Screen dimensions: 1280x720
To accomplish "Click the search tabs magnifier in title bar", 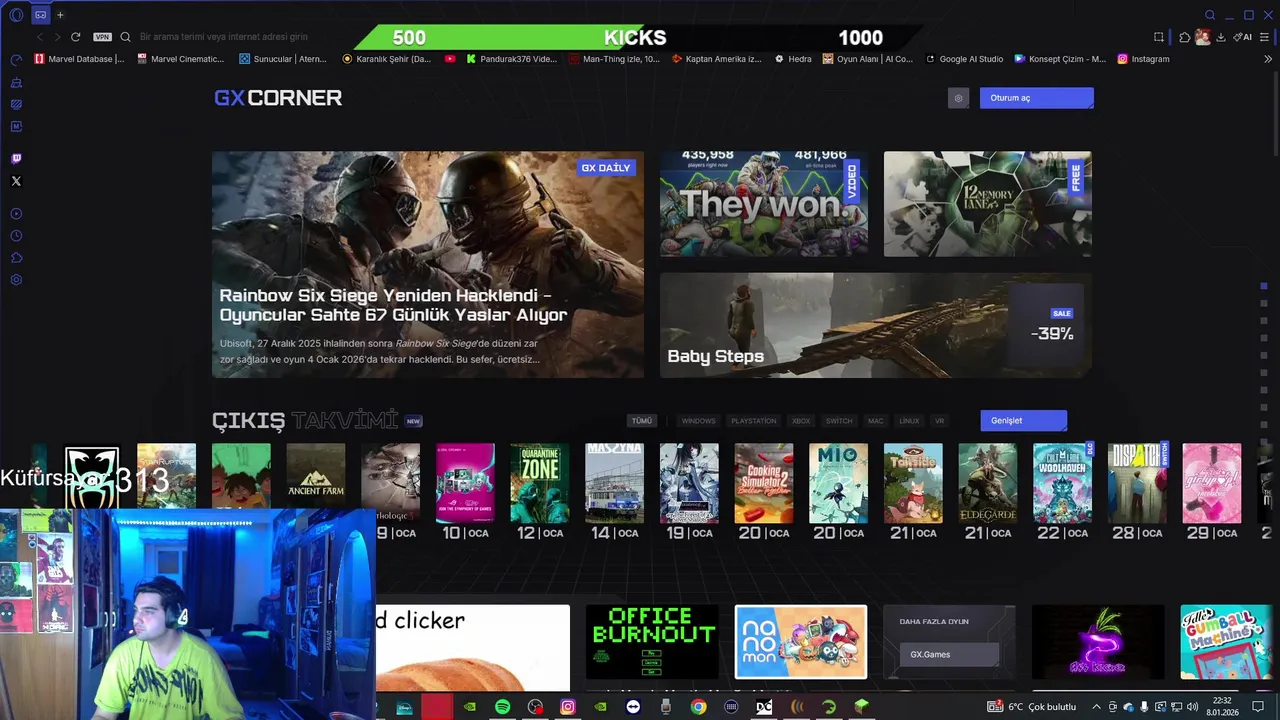I will click(x=1210, y=15).
